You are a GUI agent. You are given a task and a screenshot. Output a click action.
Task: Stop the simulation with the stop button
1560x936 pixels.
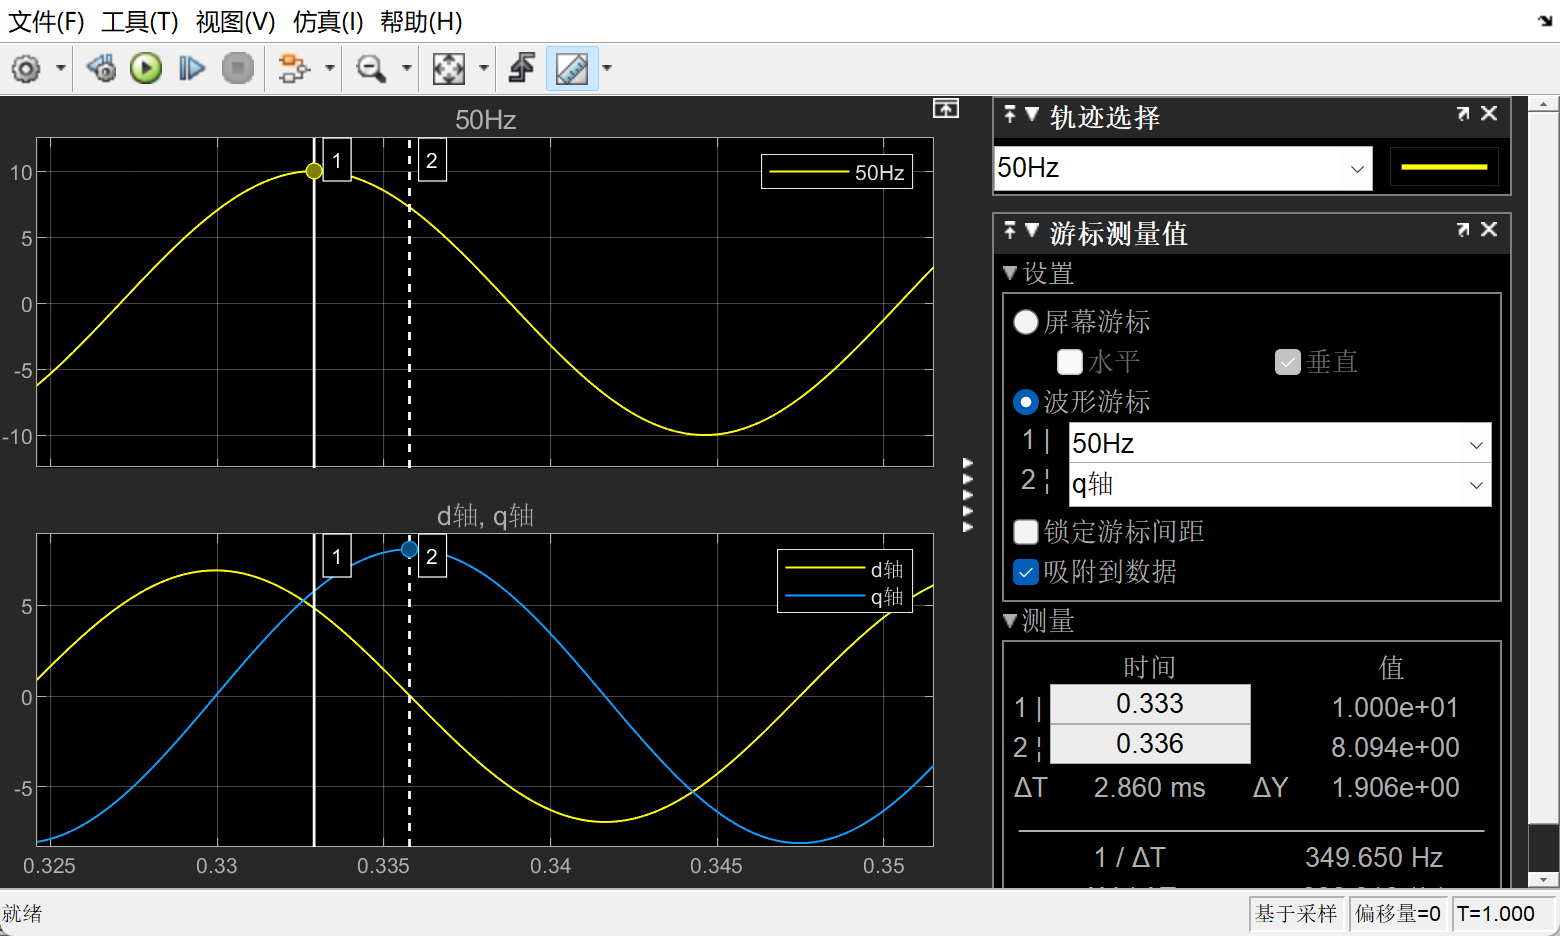click(x=237, y=69)
